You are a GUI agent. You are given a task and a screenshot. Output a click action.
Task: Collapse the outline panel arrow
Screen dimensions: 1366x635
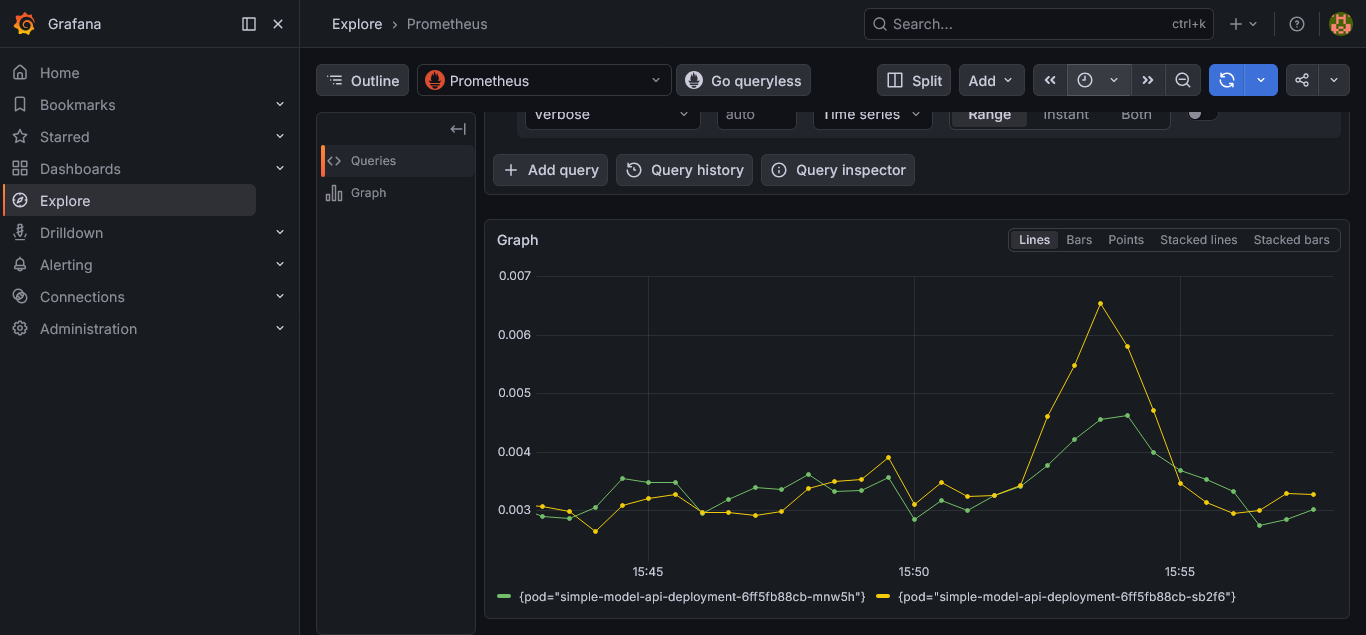[x=458, y=129]
